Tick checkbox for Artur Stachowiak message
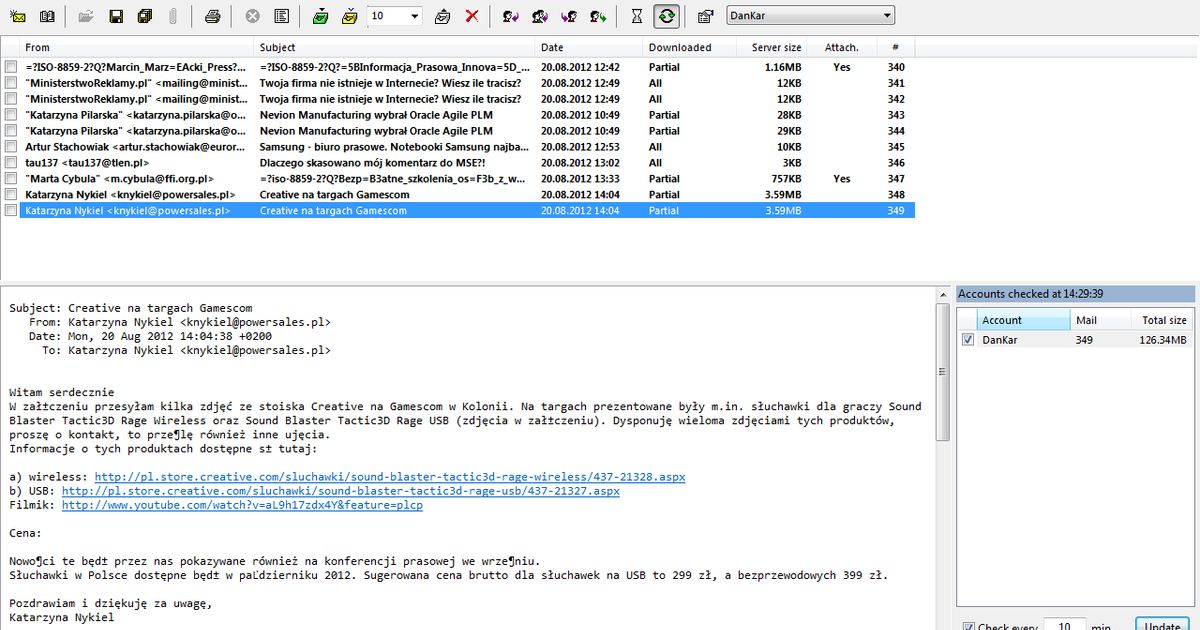 (x=10, y=147)
